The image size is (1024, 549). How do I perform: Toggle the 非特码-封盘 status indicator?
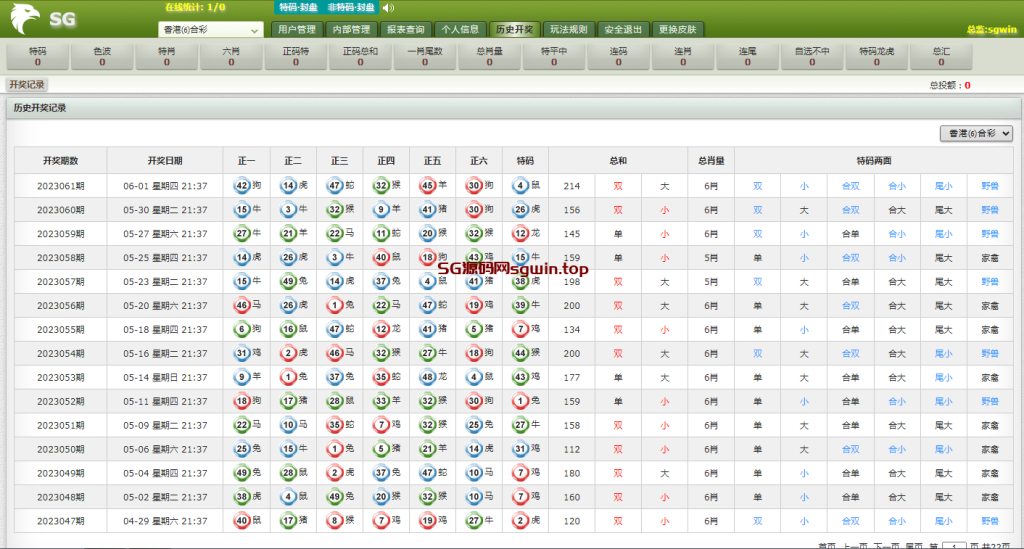click(352, 8)
